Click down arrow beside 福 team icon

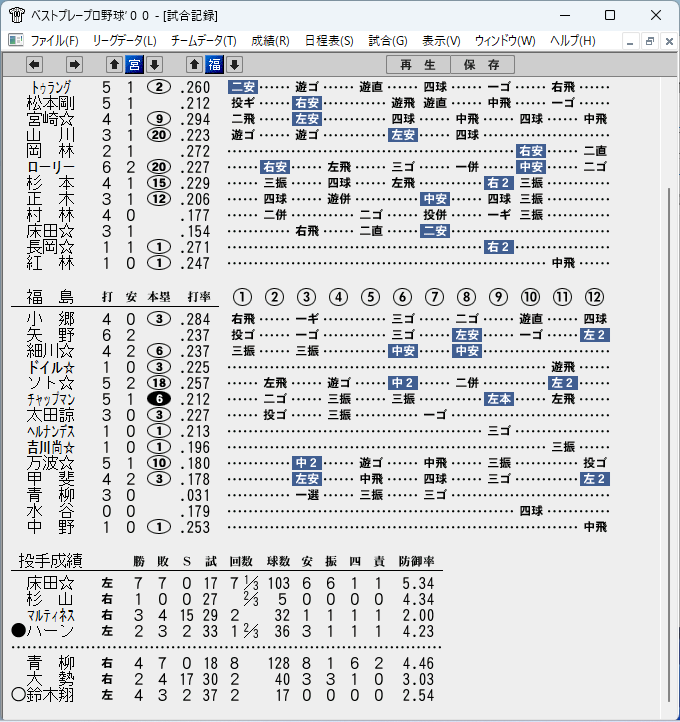pos(234,65)
